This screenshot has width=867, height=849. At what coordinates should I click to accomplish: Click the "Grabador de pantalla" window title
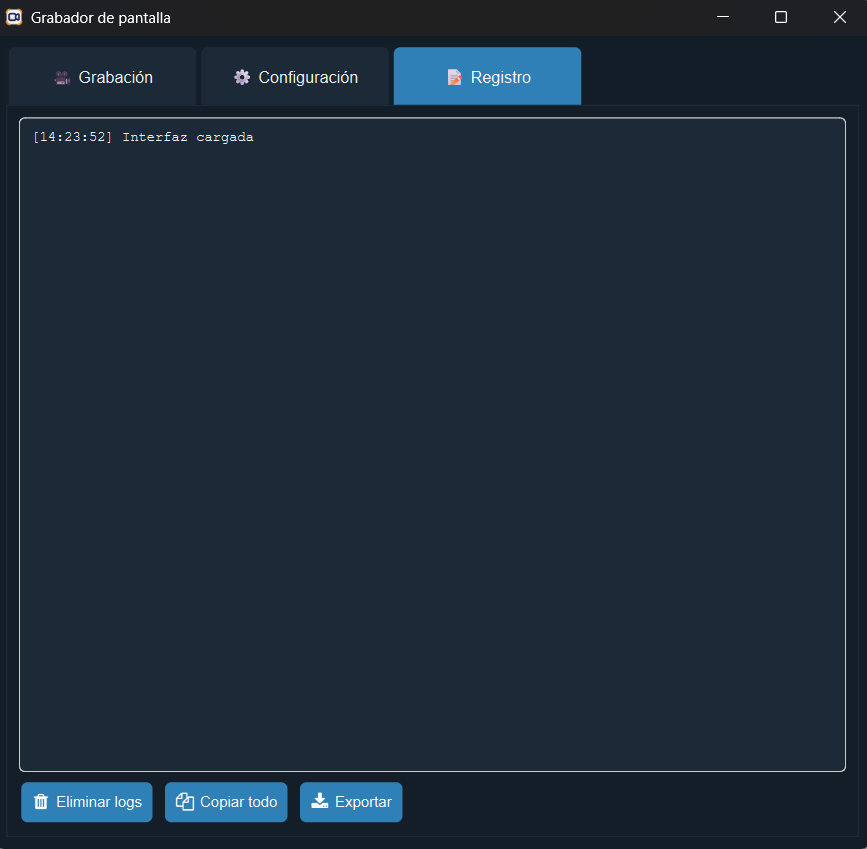[x=101, y=17]
